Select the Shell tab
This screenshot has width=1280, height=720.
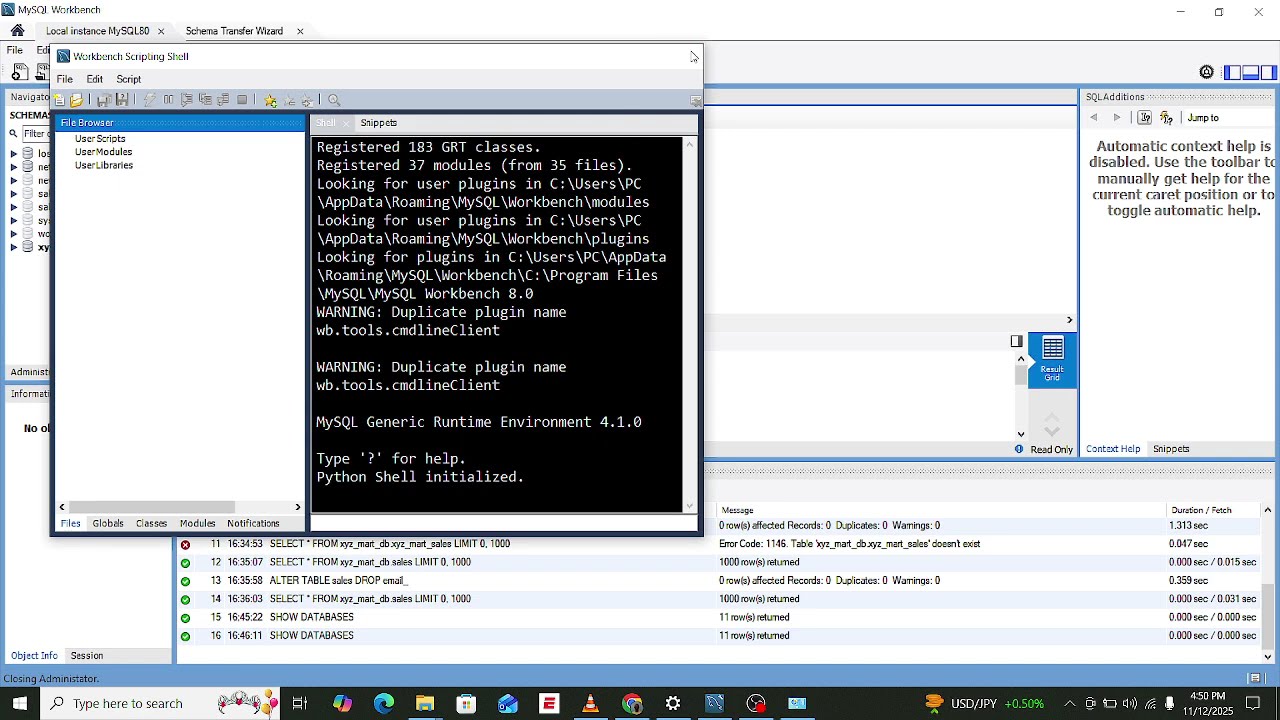coord(326,123)
